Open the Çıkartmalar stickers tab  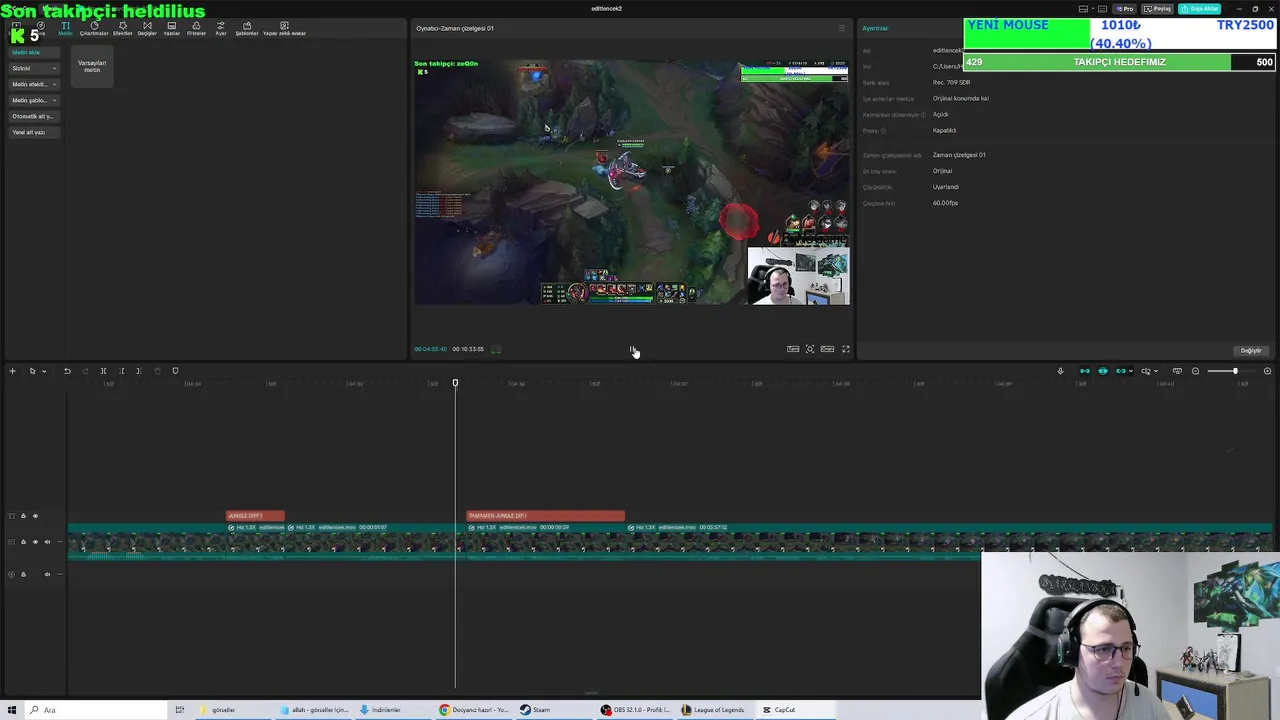(x=94, y=28)
